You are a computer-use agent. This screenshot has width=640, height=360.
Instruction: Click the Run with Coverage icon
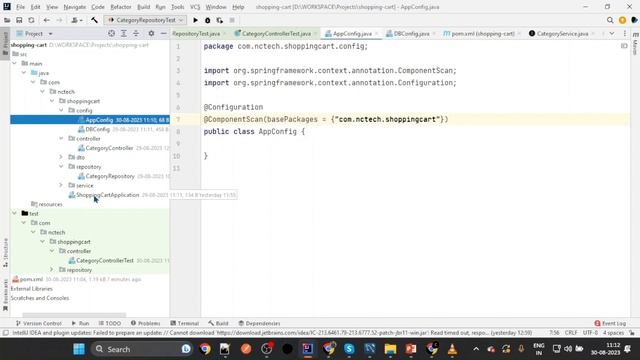[x=220, y=20]
